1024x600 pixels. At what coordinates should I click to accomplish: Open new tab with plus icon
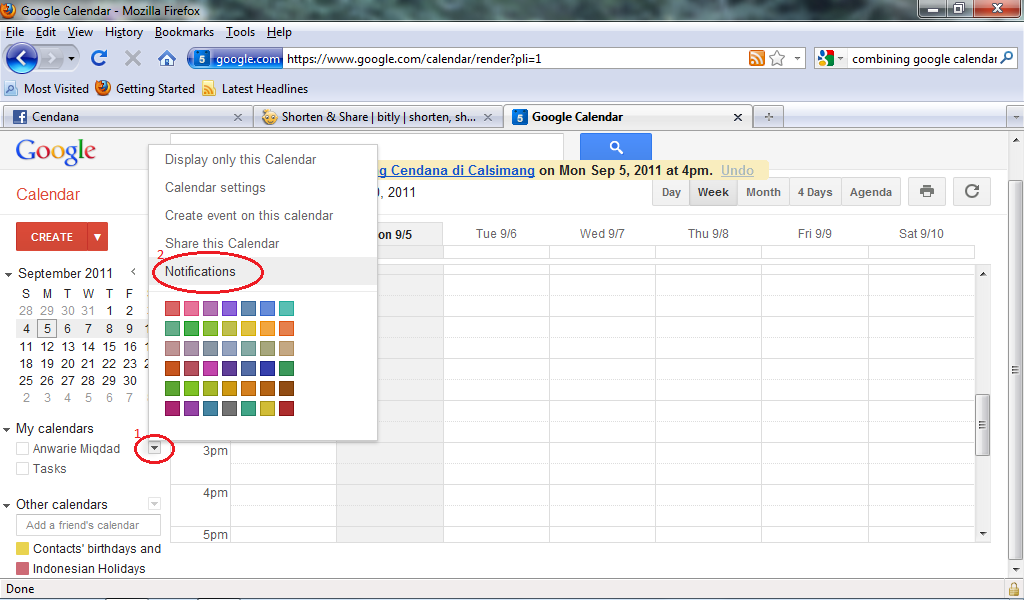pos(769,117)
